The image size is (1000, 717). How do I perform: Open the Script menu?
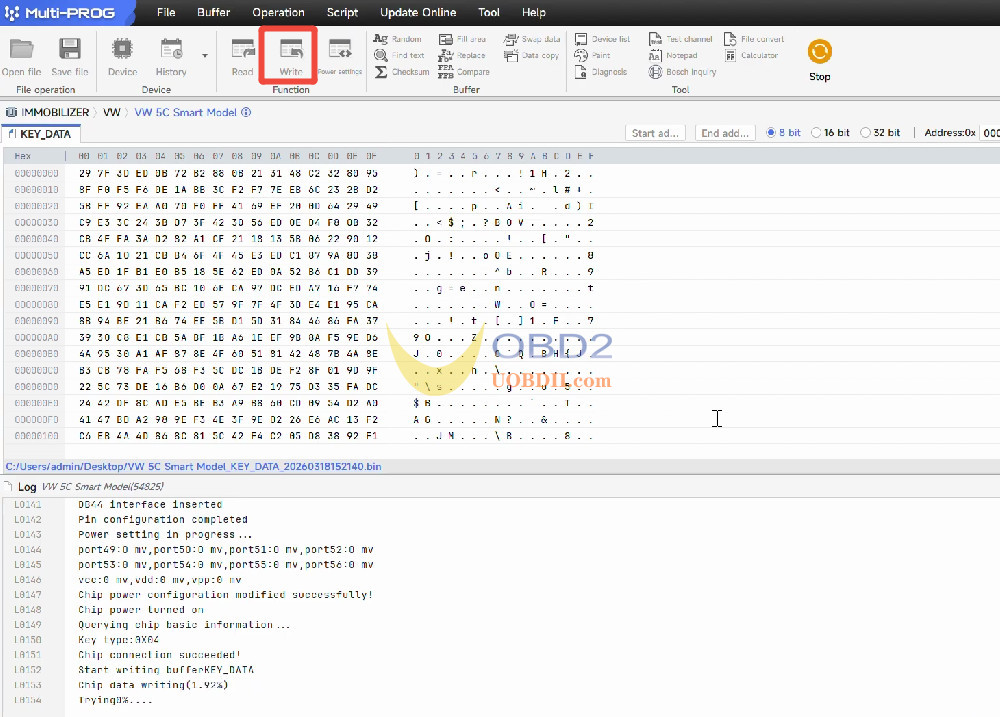(x=342, y=13)
